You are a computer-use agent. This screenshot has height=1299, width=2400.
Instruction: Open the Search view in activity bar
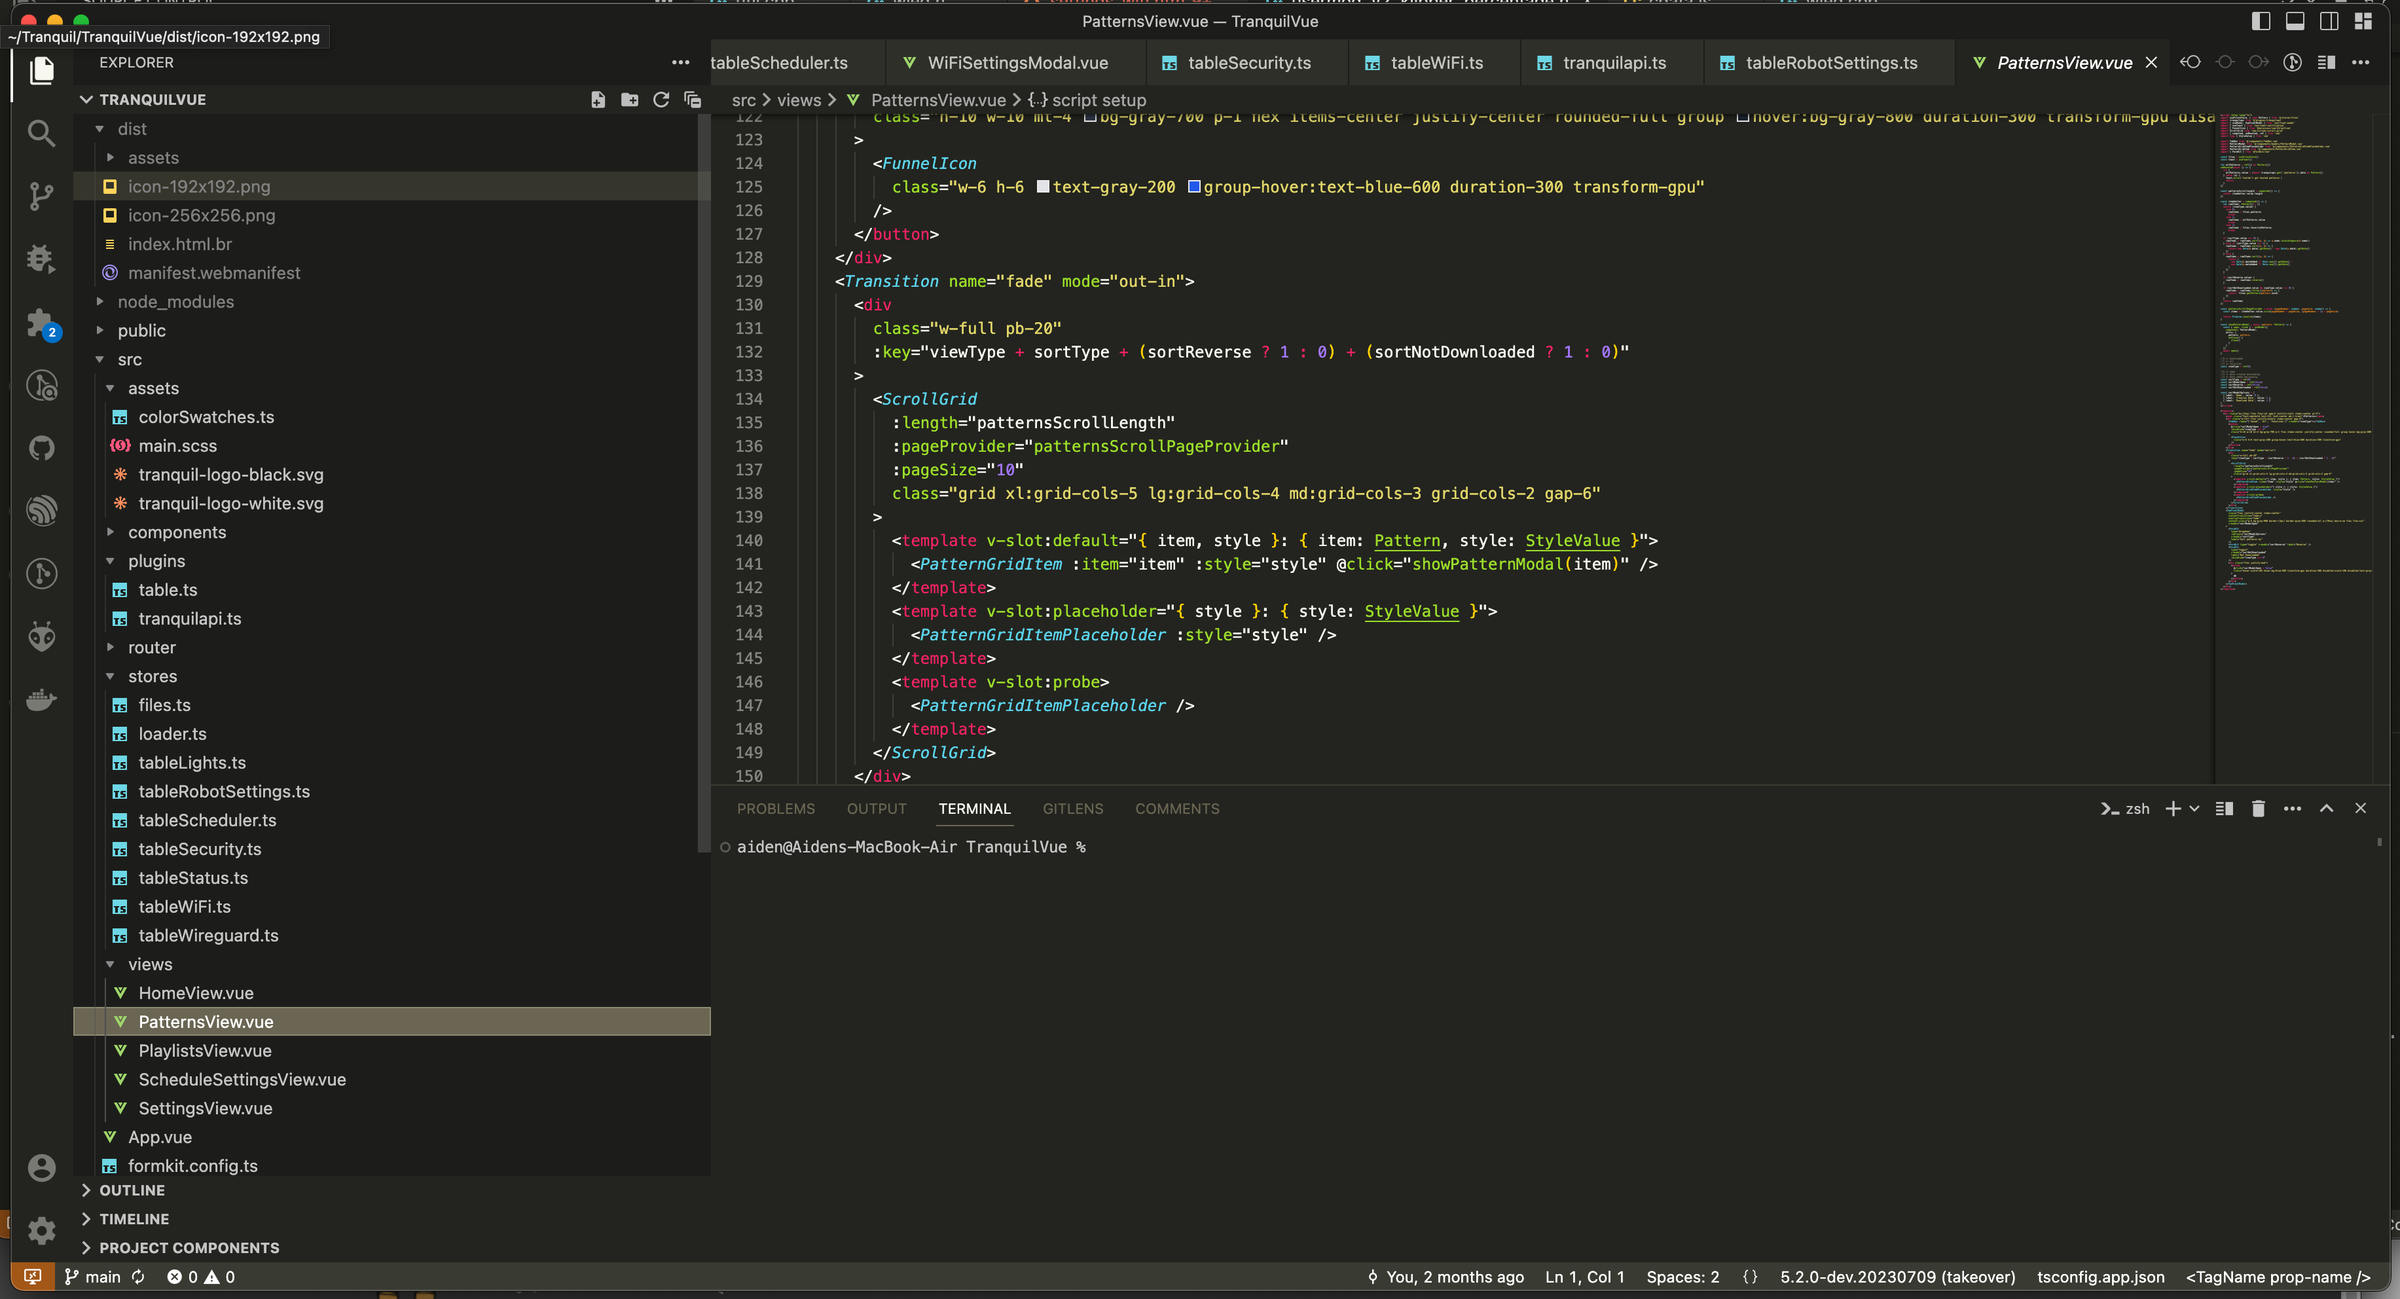pos(41,133)
